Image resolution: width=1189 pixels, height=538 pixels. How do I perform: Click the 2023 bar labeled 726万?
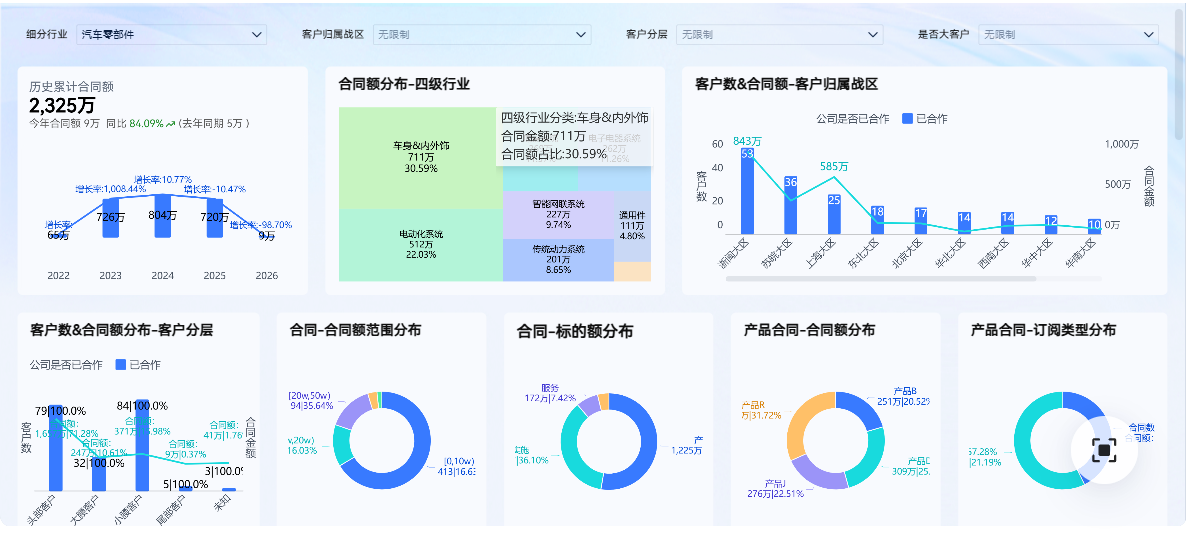click(x=111, y=218)
